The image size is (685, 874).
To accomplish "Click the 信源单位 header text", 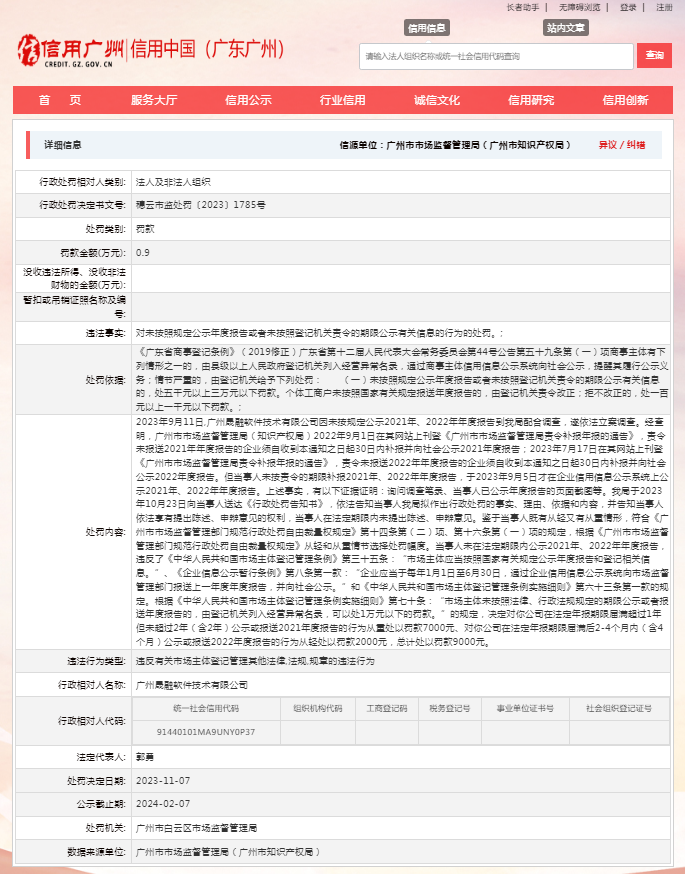I will coord(456,145).
